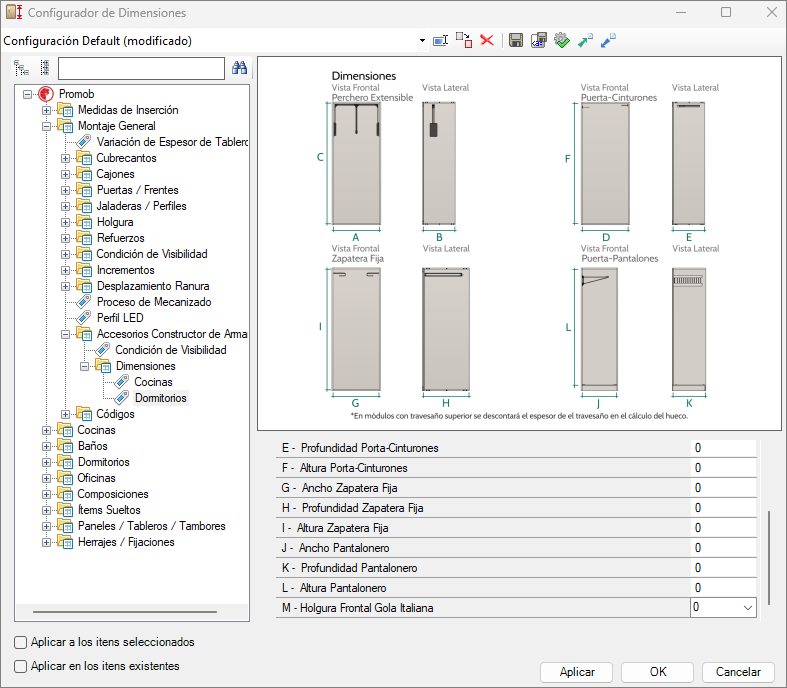Select Refuerzos in the tree
This screenshot has width=787, height=688.
(x=120, y=238)
